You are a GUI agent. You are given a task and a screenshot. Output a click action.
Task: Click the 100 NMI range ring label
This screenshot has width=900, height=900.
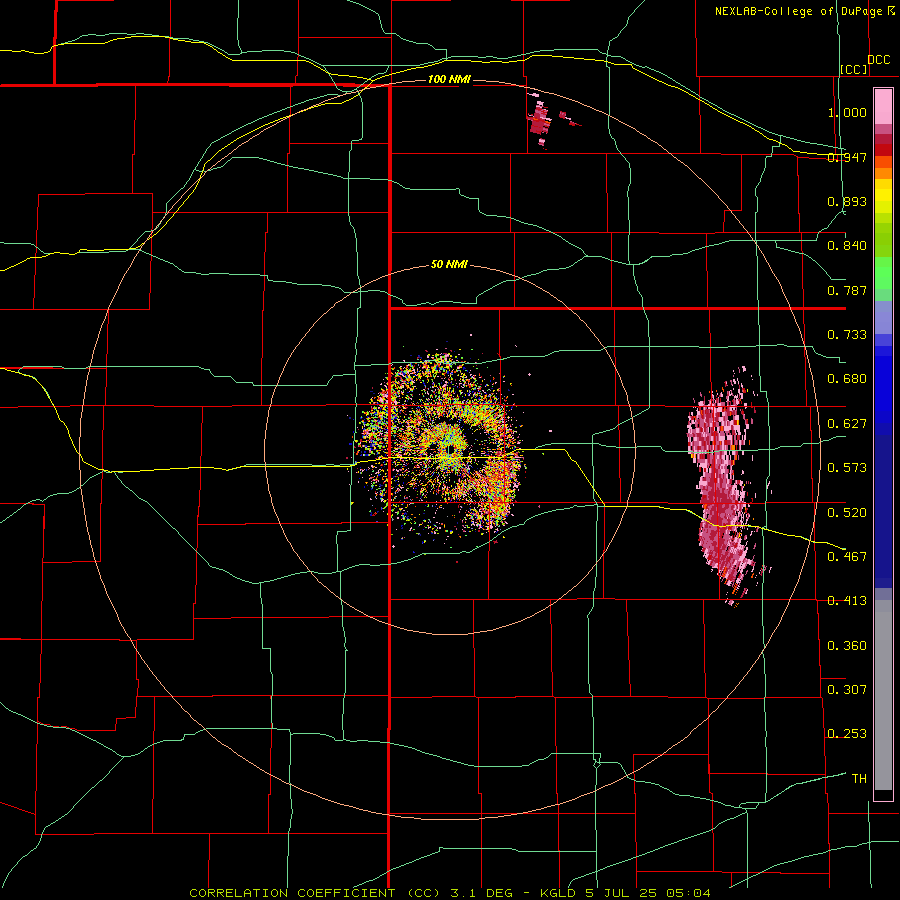pos(449,79)
